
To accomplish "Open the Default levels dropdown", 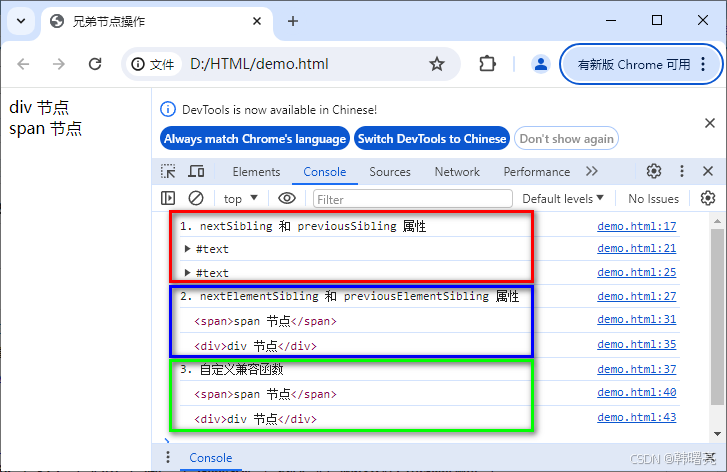I will click(562, 198).
